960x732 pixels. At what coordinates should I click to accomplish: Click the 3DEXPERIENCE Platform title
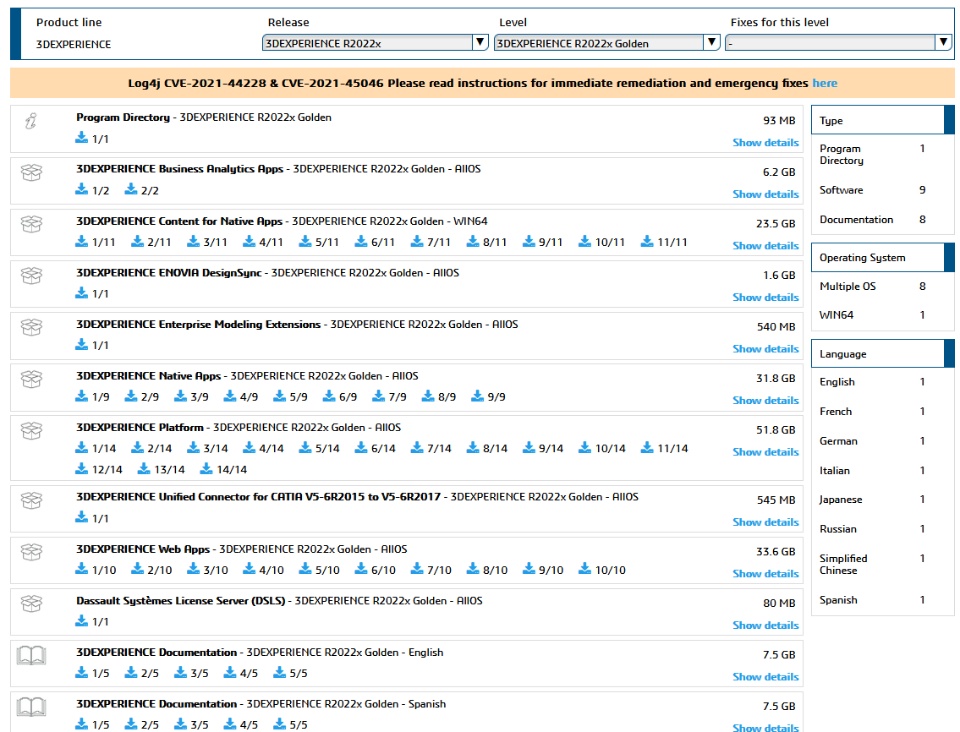click(x=140, y=427)
